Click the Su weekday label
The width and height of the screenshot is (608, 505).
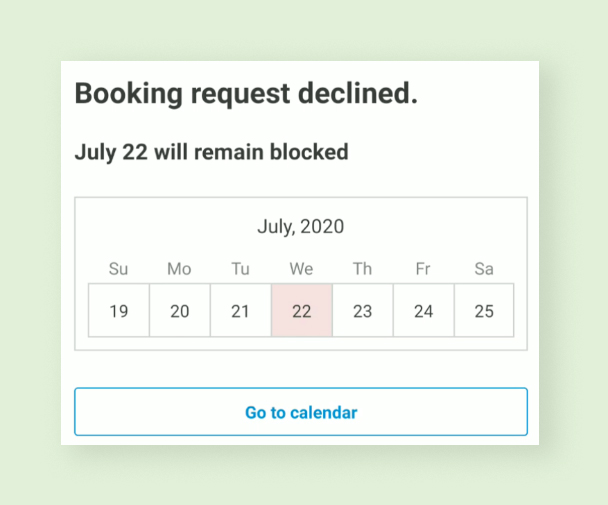118,268
